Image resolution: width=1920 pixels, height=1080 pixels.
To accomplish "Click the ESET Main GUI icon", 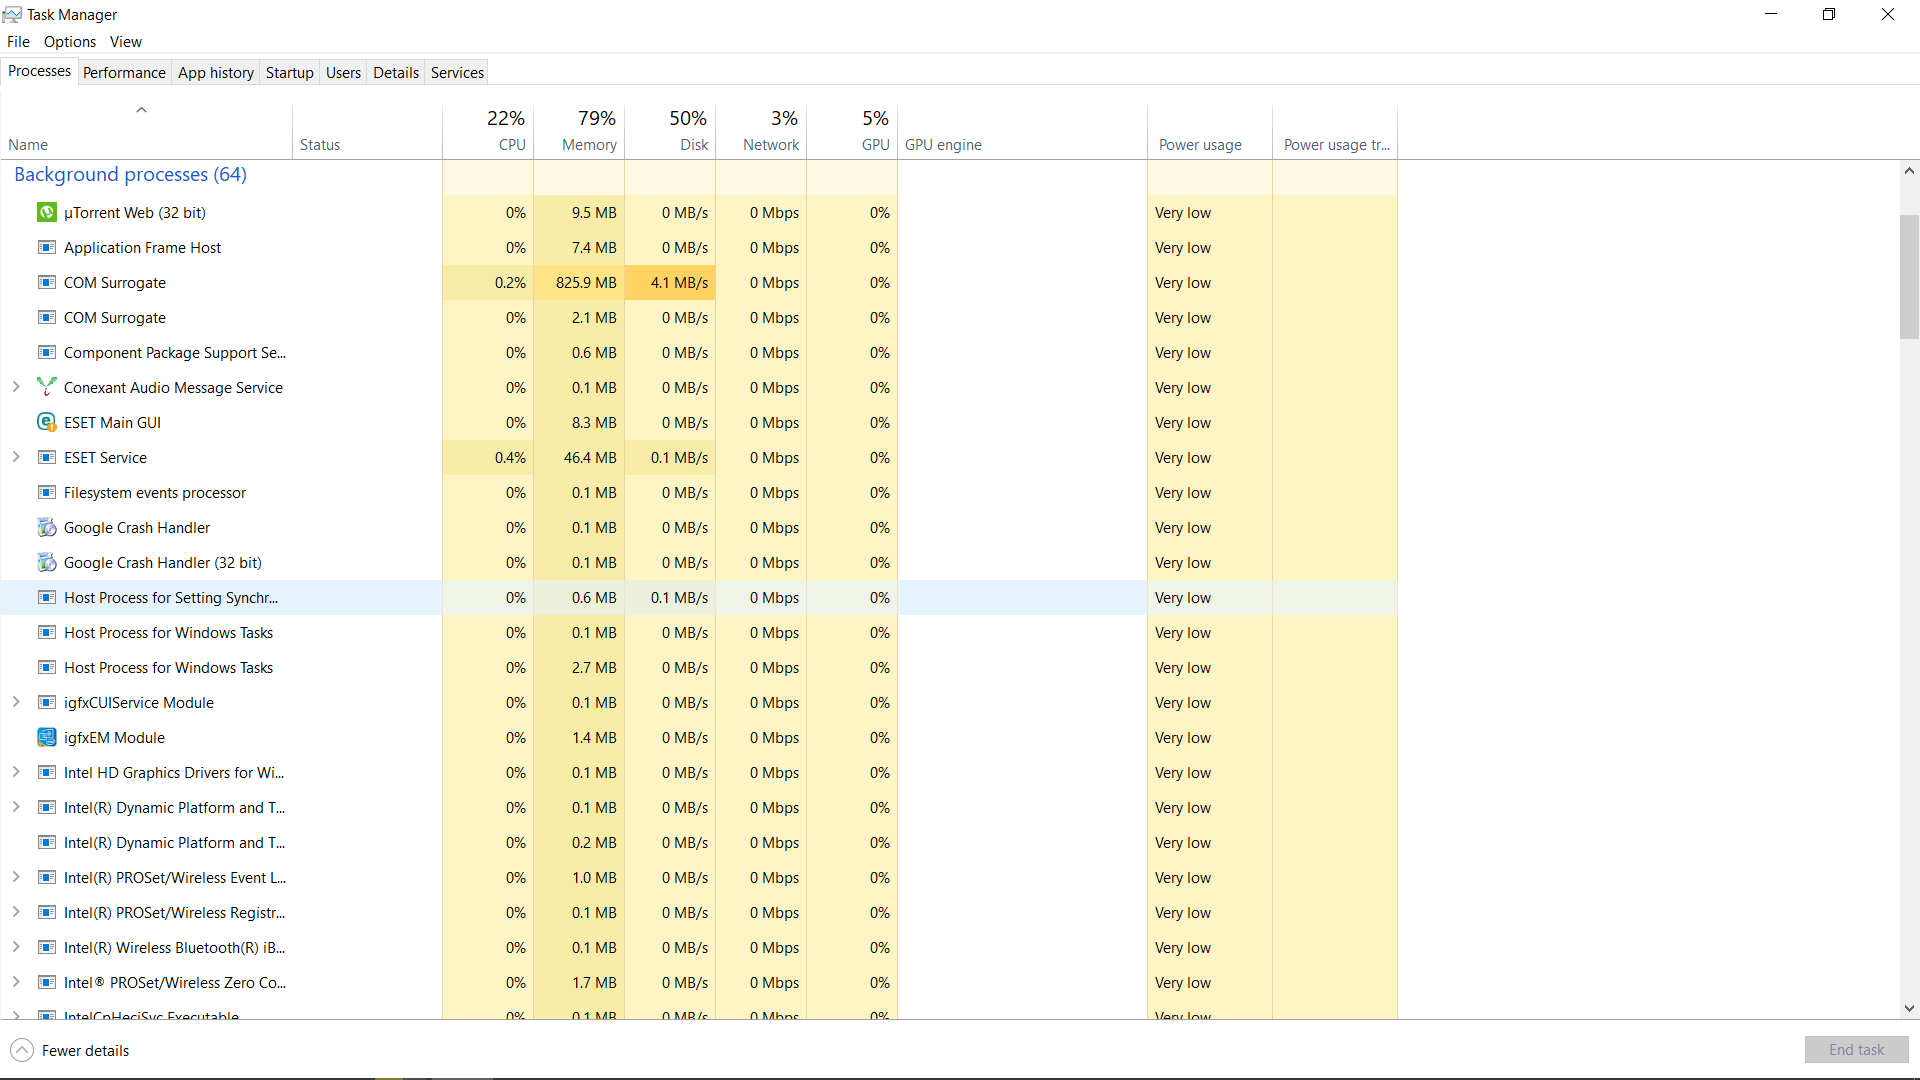I will (46, 423).
